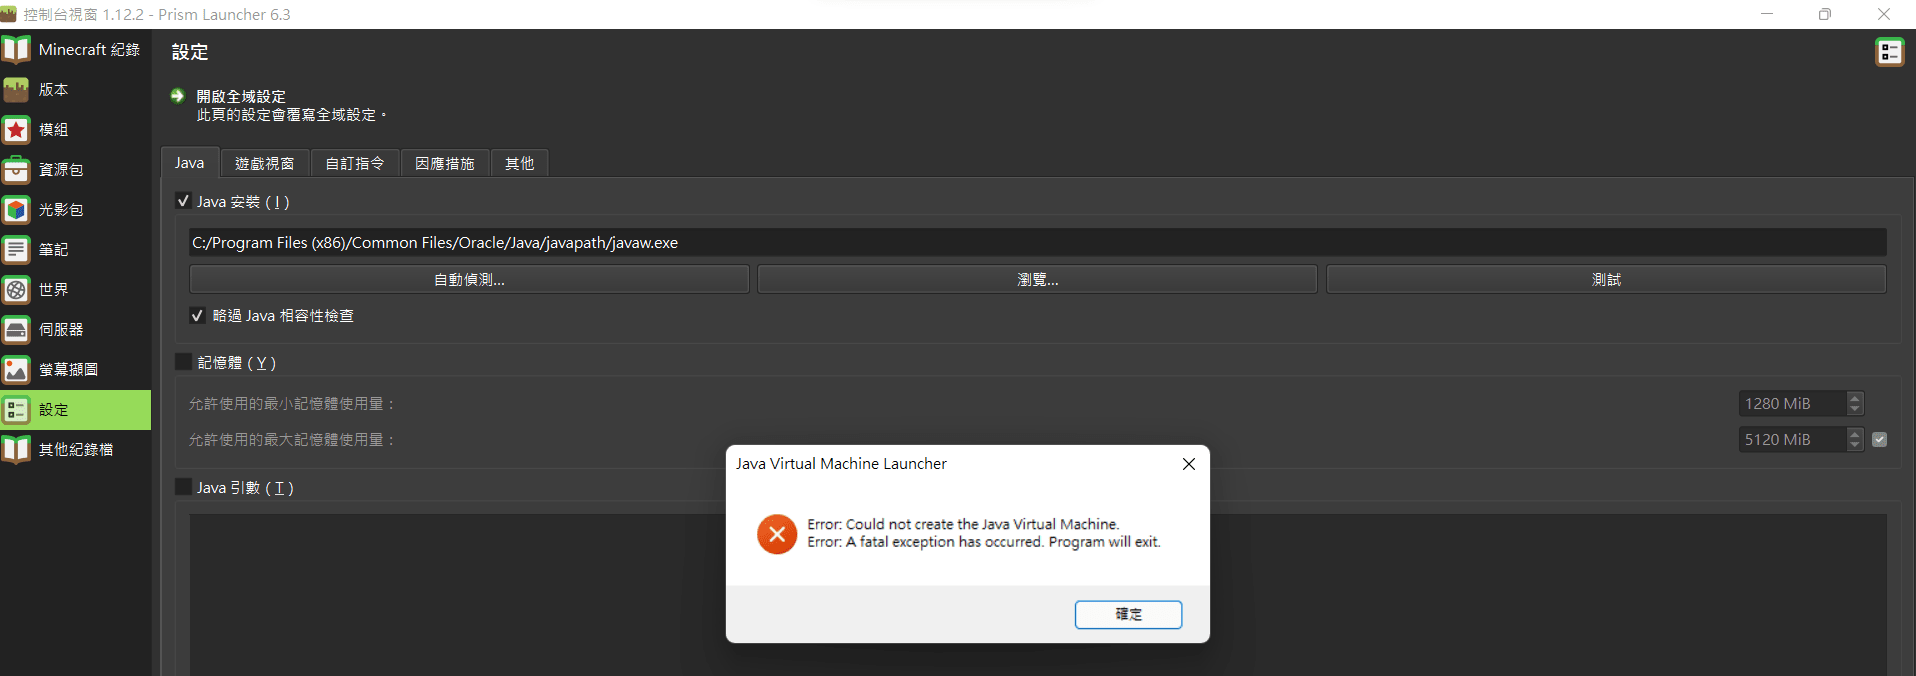This screenshot has height=676, width=1916.
Task: Increase minimum memory with up arrow
Action: (1855, 398)
